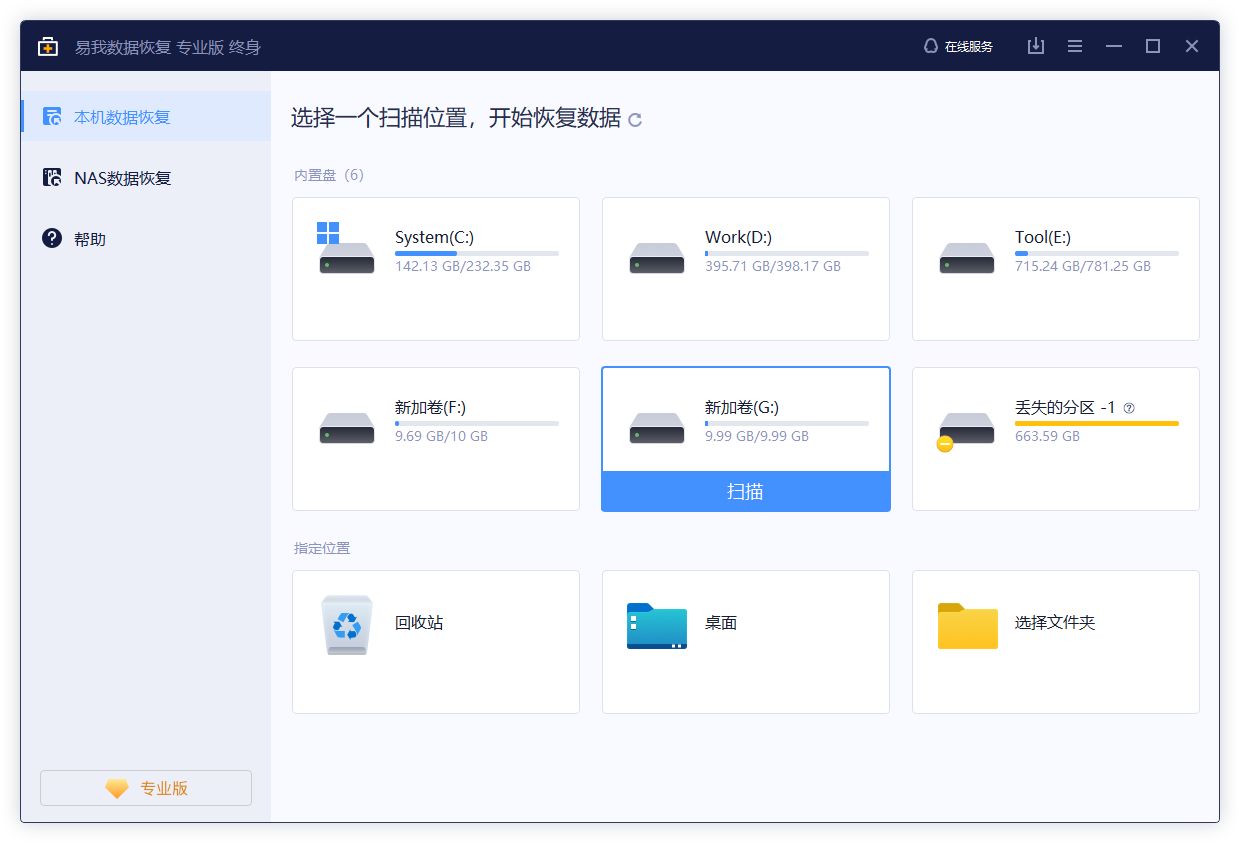This screenshot has width=1240, height=843.
Task: Refresh scan locations with the refresh icon
Action: pyautogui.click(x=636, y=119)
